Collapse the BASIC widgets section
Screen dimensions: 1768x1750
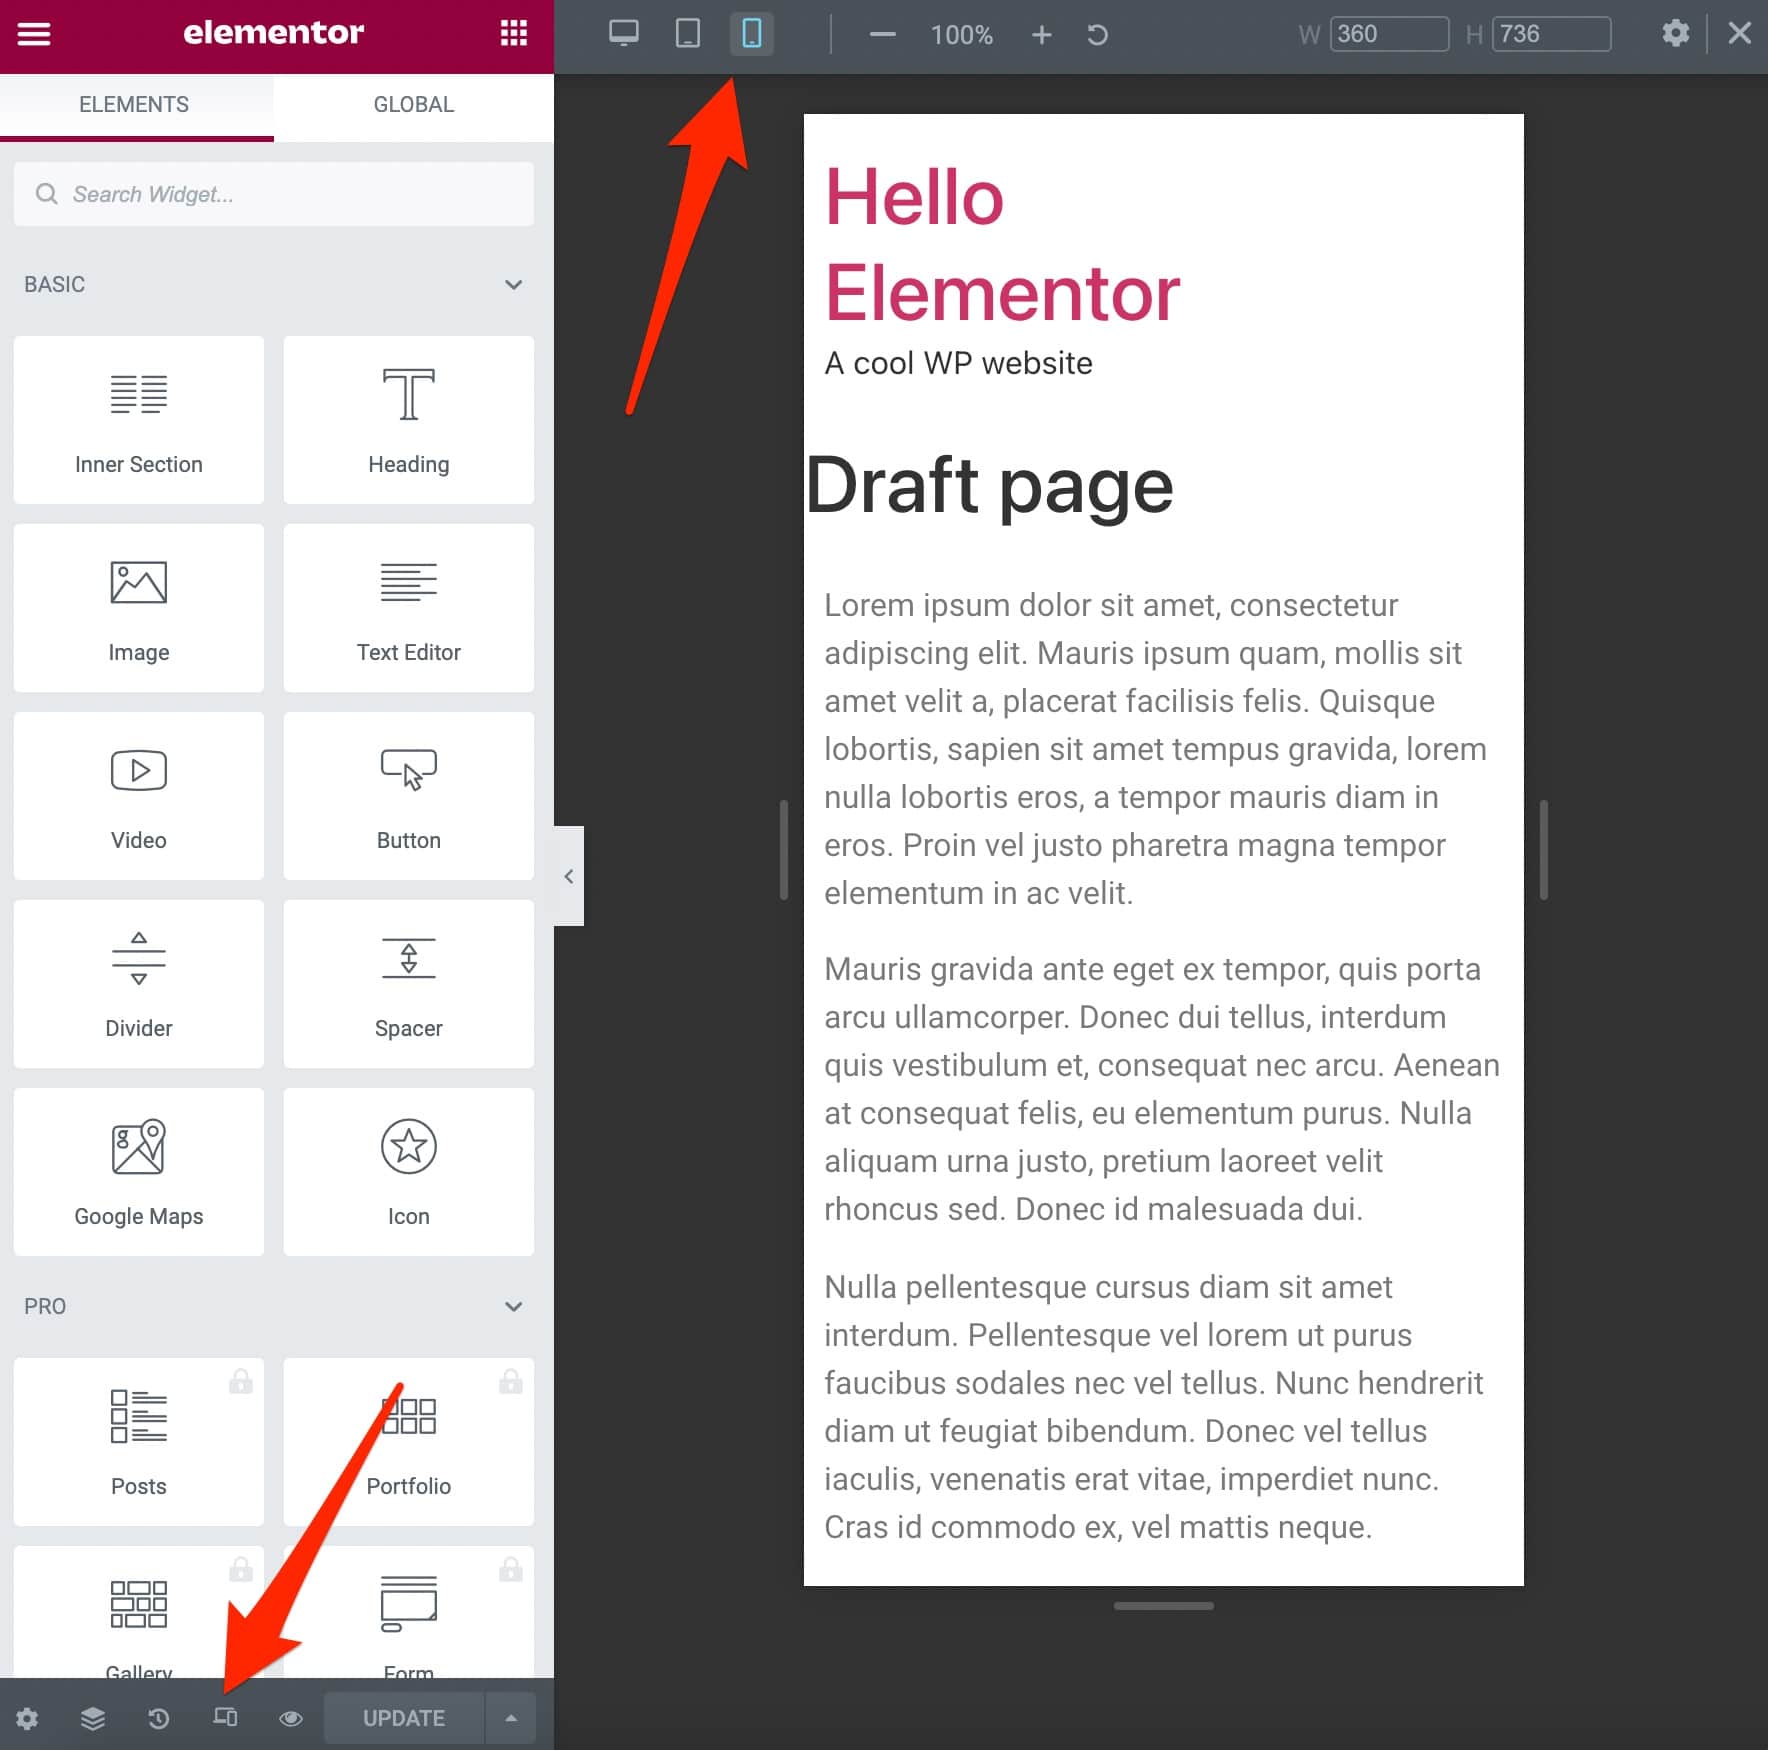514,285
